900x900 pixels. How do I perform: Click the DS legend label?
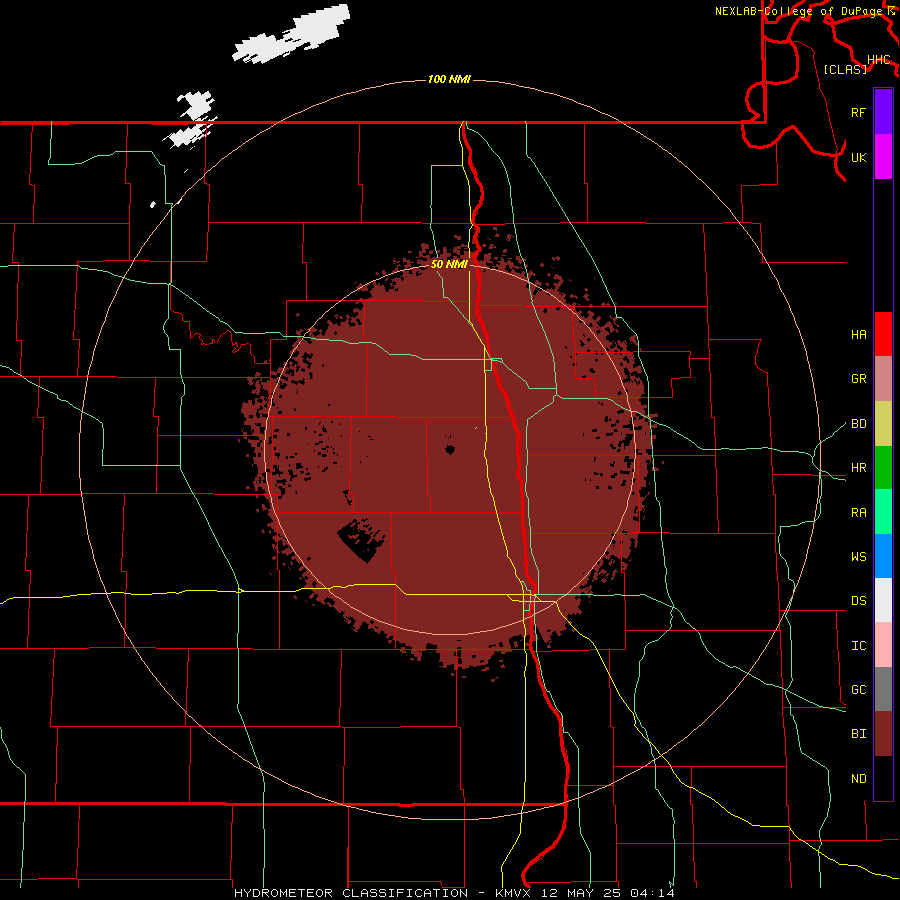coord(858,601)
